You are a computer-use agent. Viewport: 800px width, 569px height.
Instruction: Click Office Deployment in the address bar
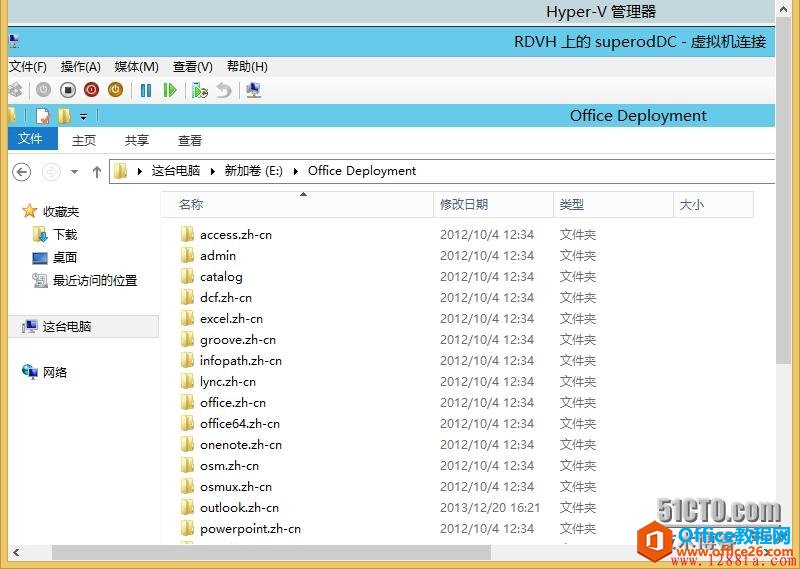pyautogui.click(x=362, y=171)
